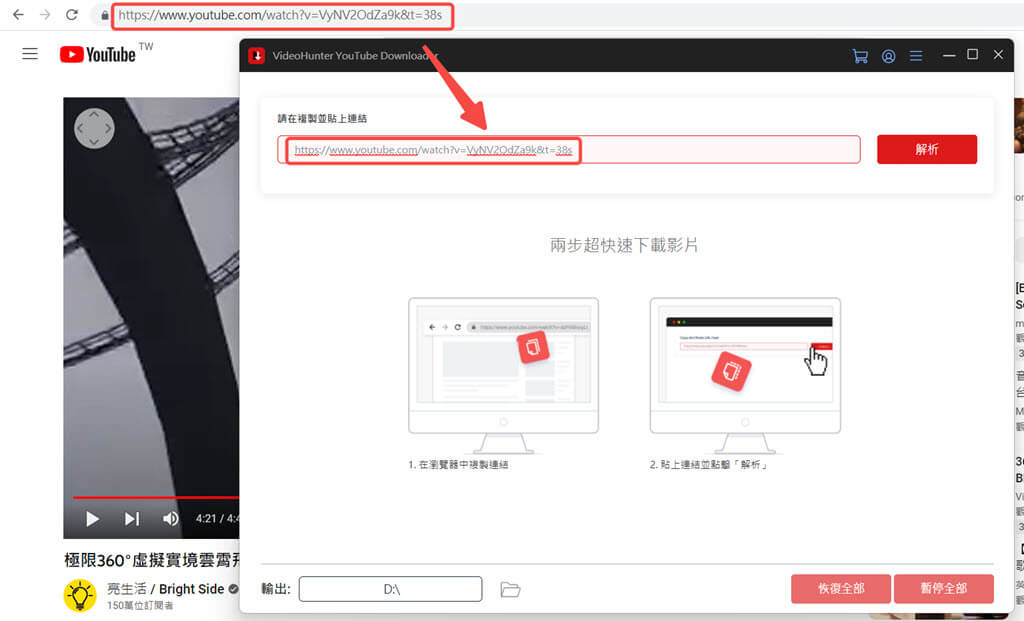The image size is (1024, 621).
Task: Mute the YouTube video volume
Action: 170,518
